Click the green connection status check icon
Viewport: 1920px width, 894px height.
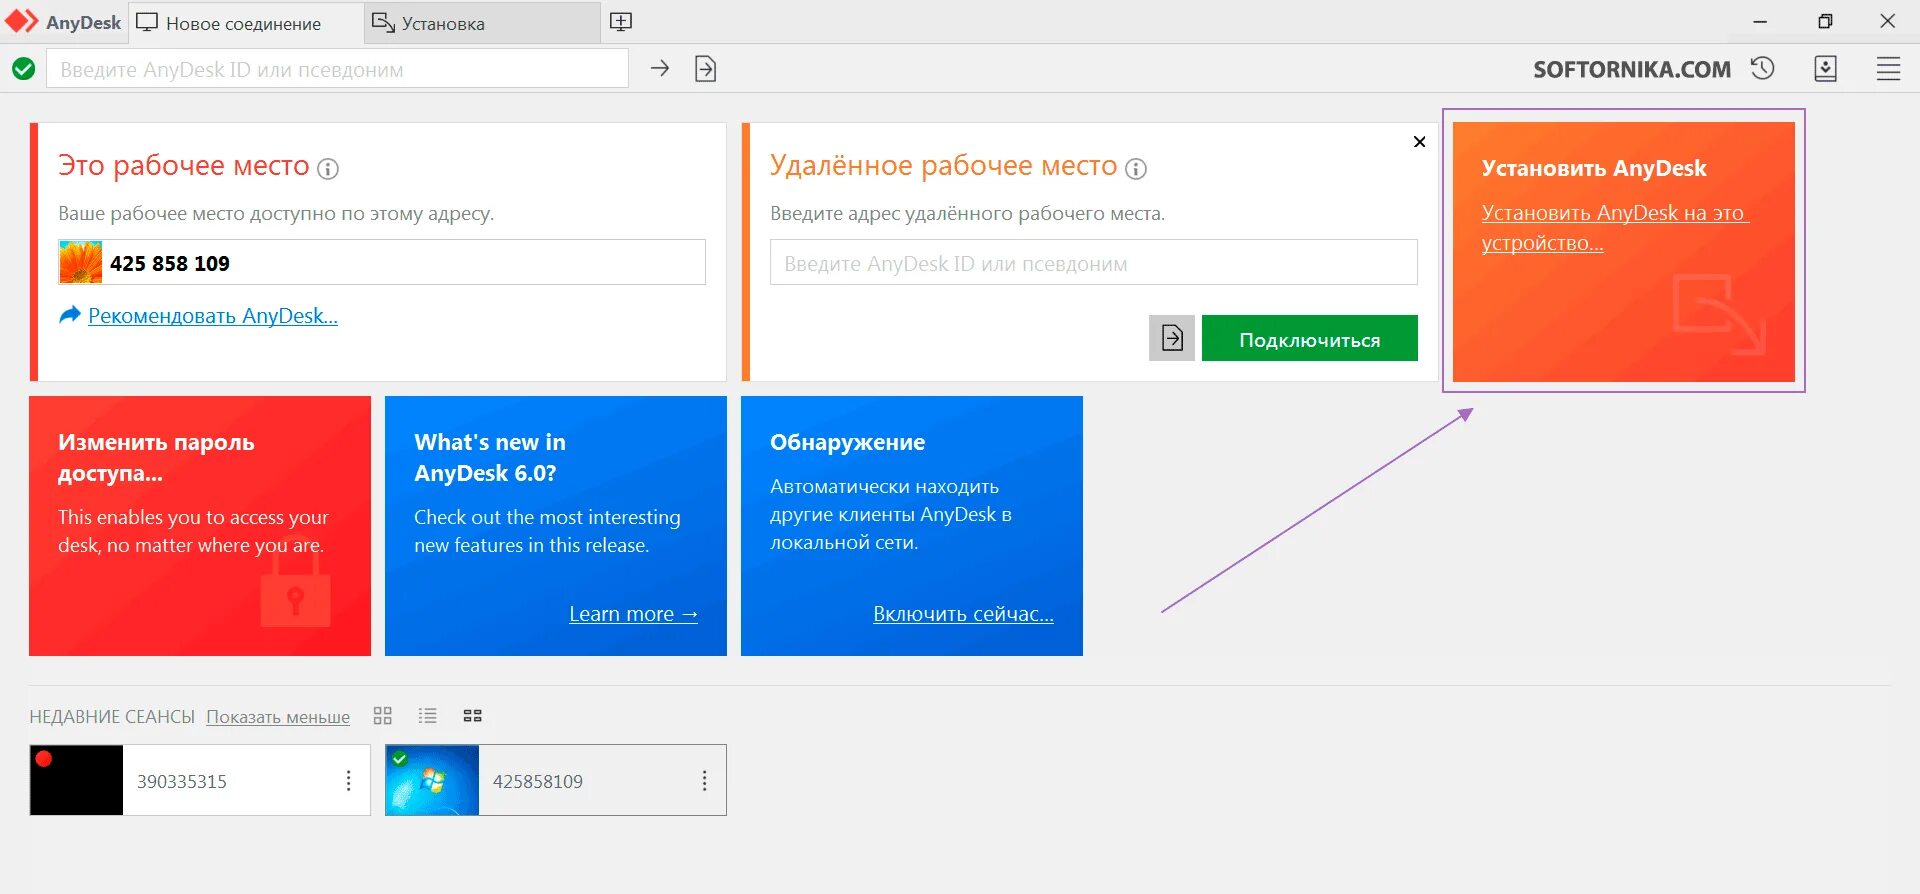pyautogui.click(x=23, y=69)
